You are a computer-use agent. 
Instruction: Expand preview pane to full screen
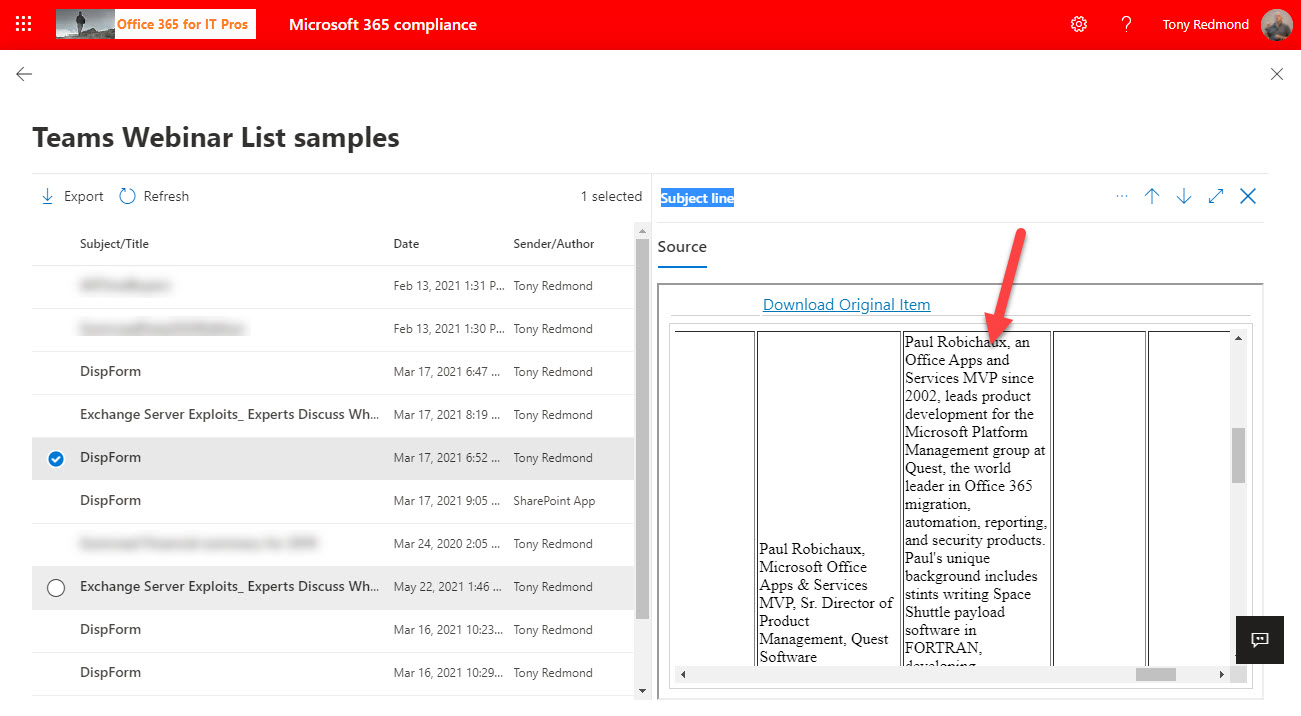pos(1216,196)
